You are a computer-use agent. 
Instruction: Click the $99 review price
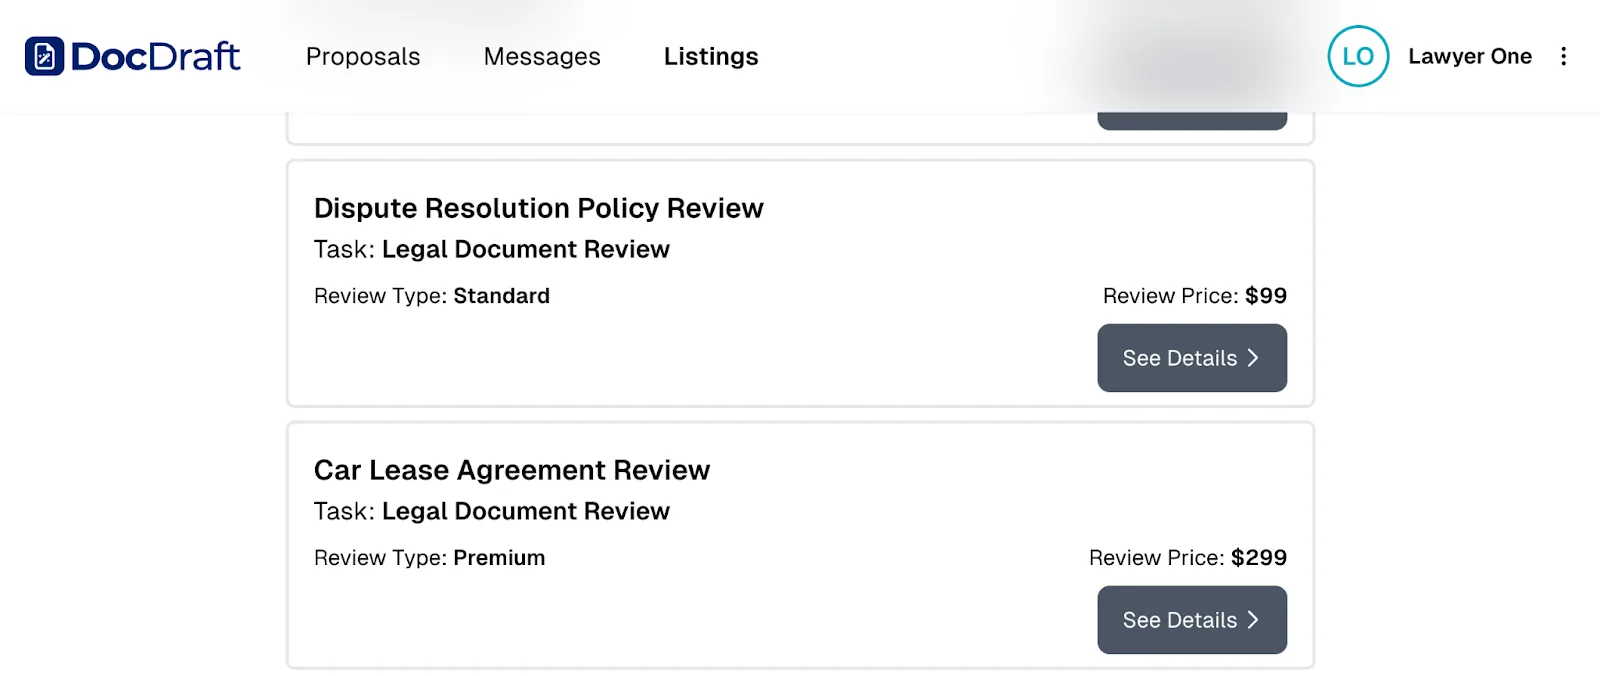coord(1266,296)
